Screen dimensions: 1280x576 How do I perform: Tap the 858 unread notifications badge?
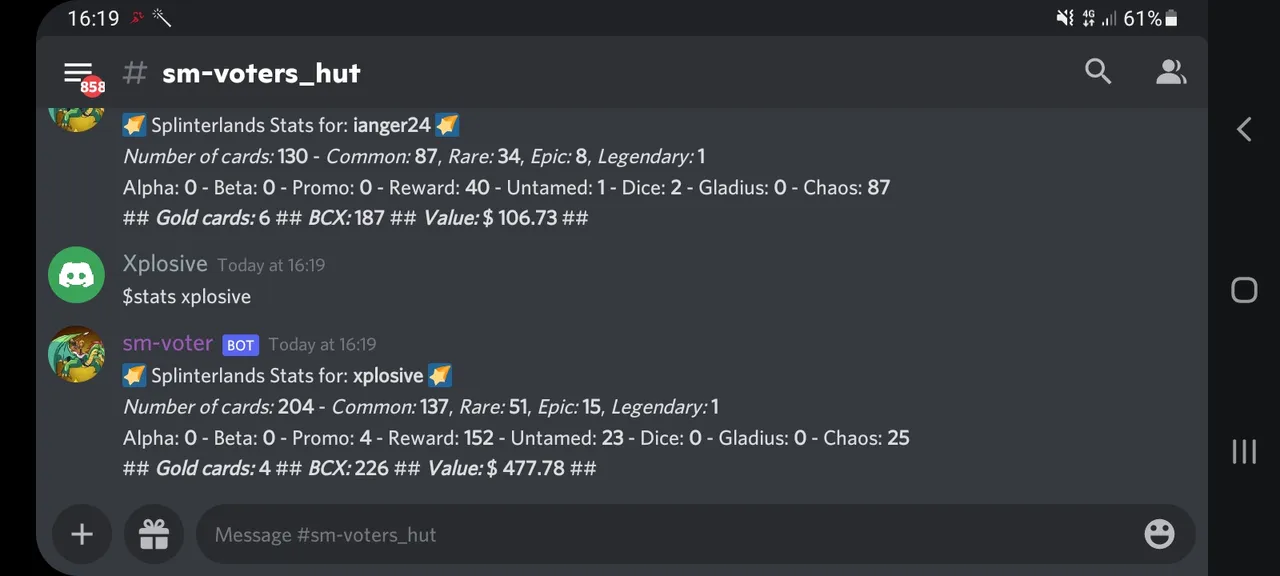[93, 87]
